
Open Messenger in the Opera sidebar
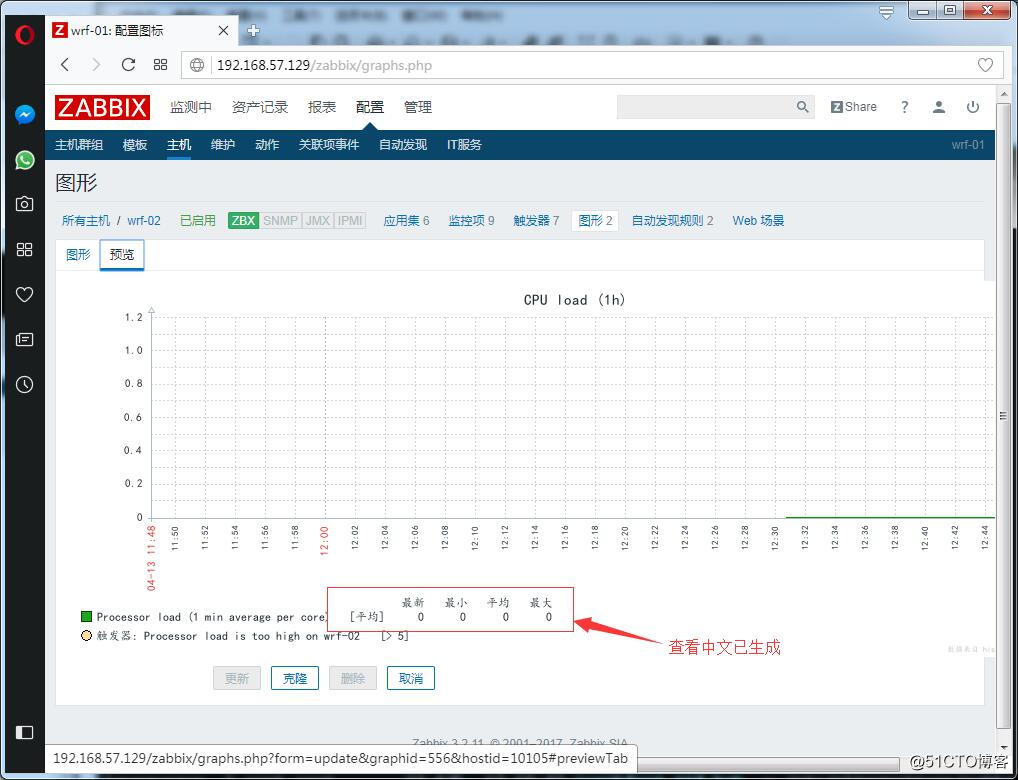[25, 115]
